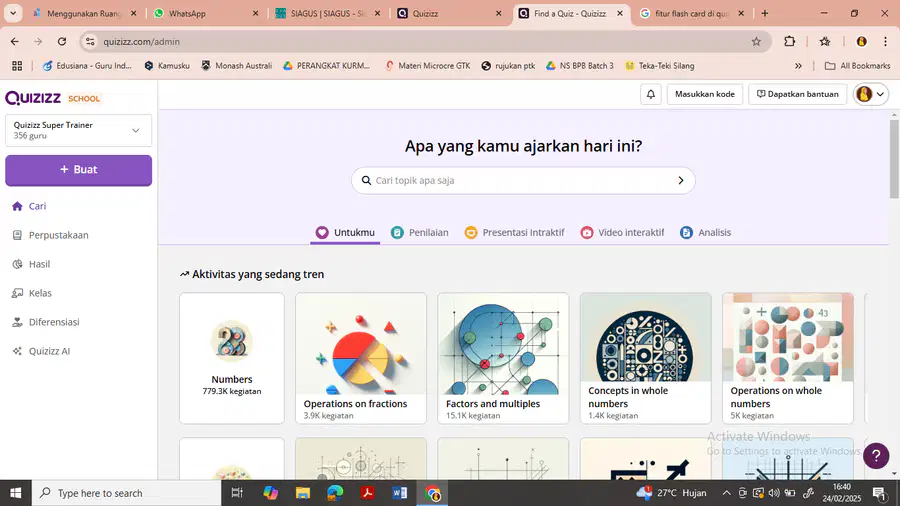Open the notifications bell icon
This screenshot has width=900, height=506.
click(x=650, y=94)
